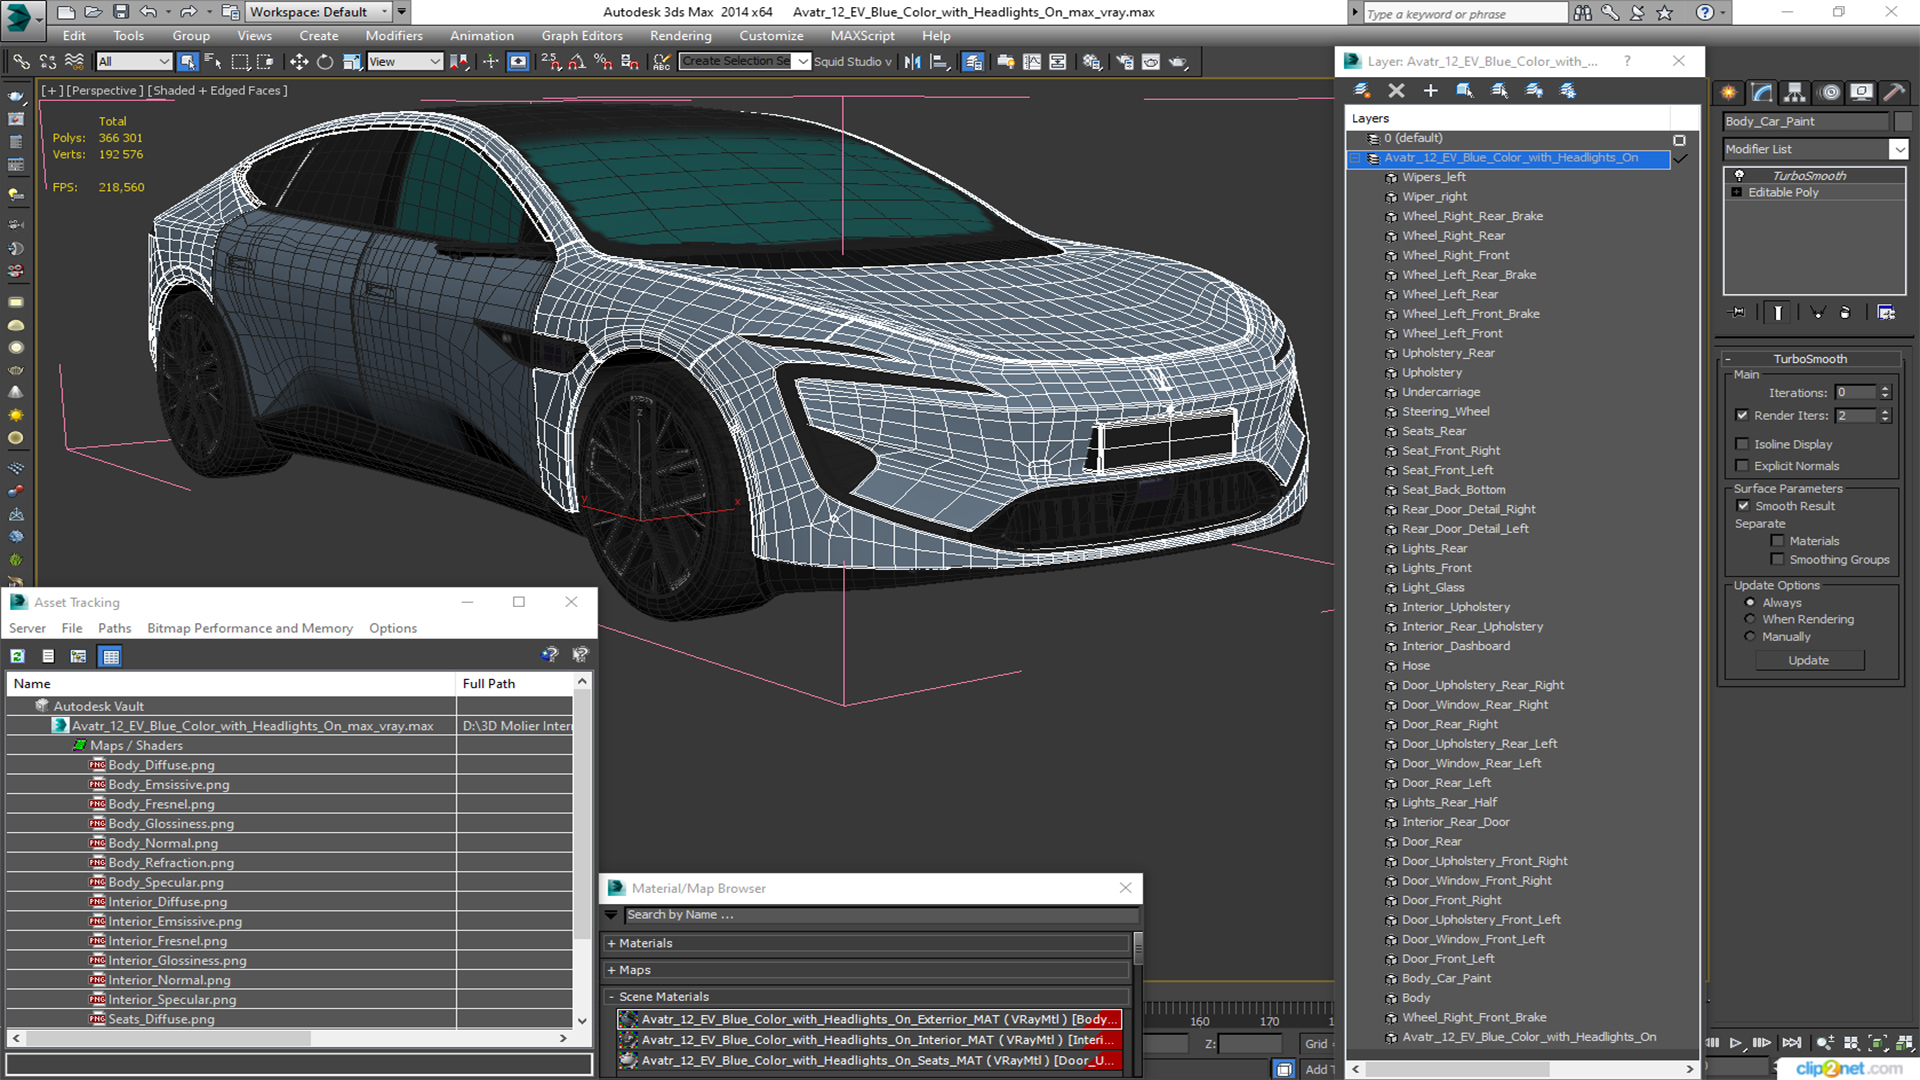Add new layer with plus icon
Screen dimensions: 1920x1080
coord(1431,90)
